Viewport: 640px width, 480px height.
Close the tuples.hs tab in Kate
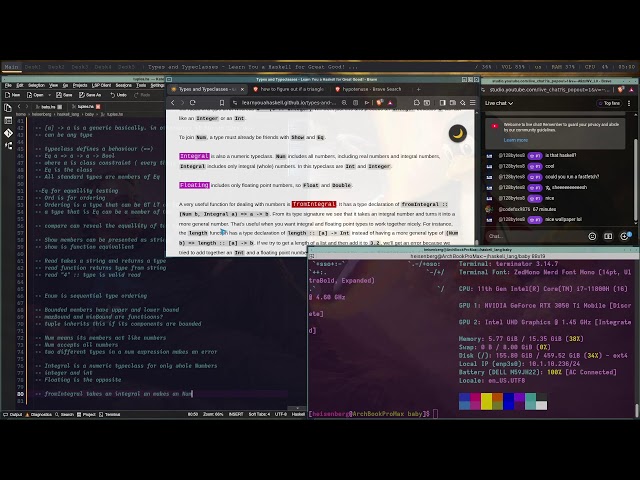98,107
